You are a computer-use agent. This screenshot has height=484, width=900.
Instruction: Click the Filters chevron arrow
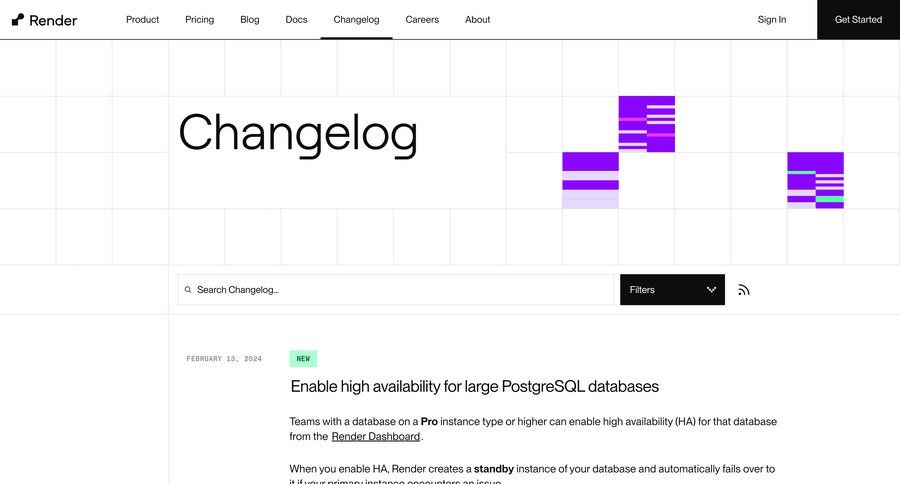711,290
